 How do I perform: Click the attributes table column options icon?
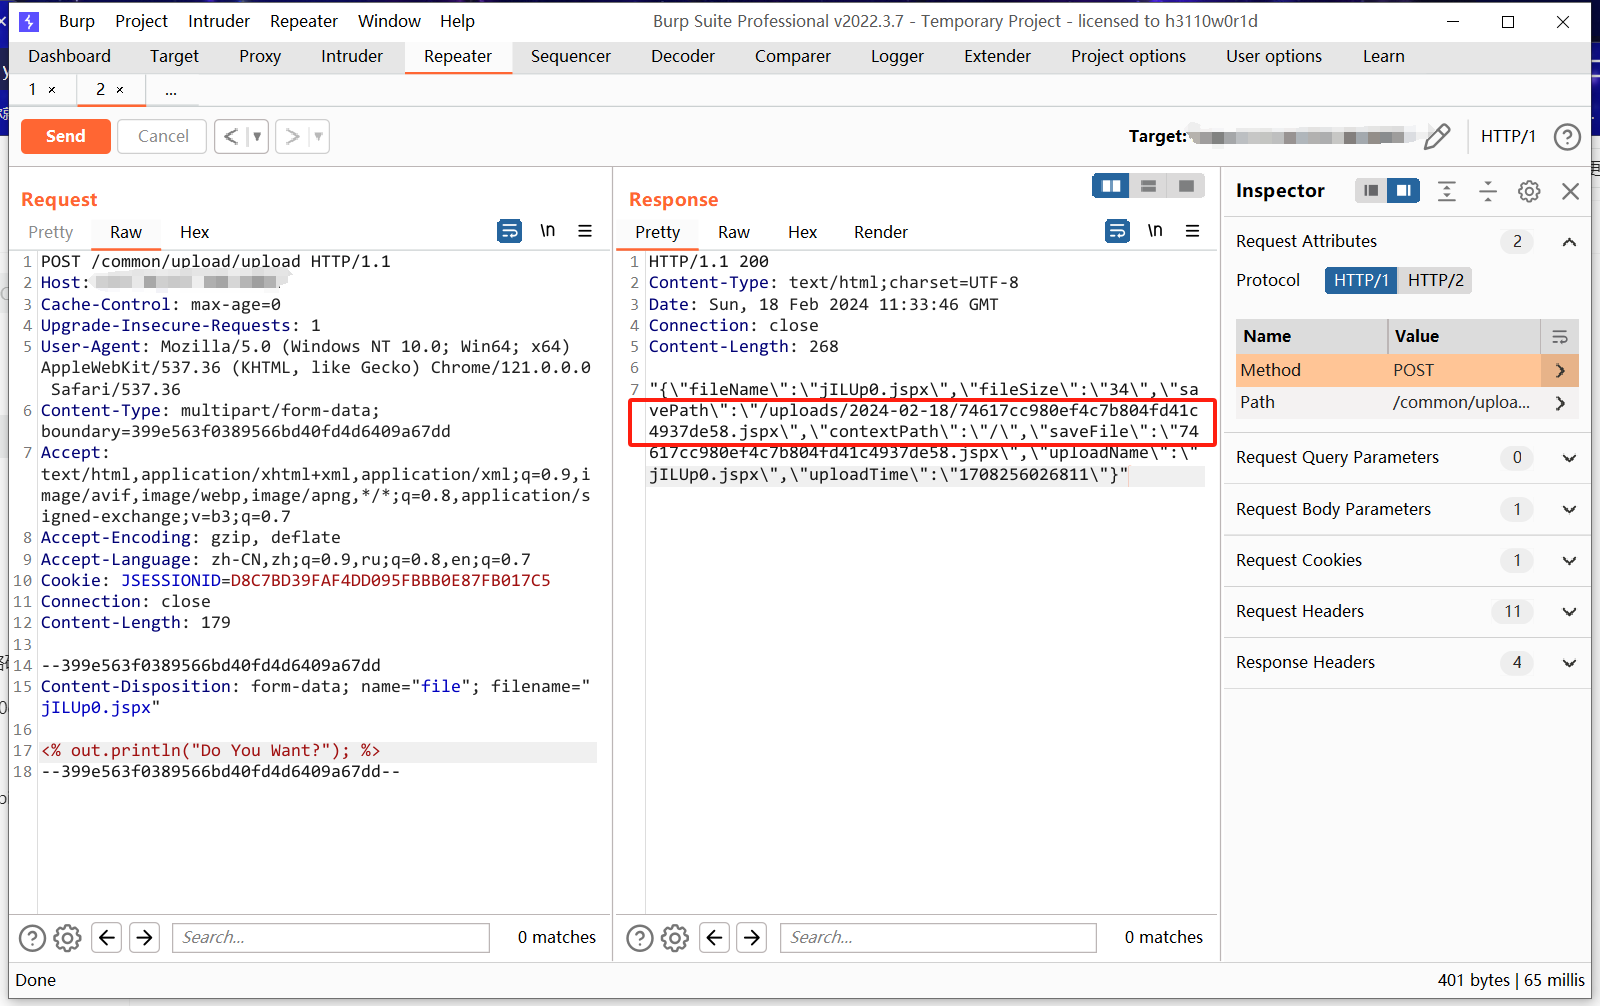pos(1560,337)
